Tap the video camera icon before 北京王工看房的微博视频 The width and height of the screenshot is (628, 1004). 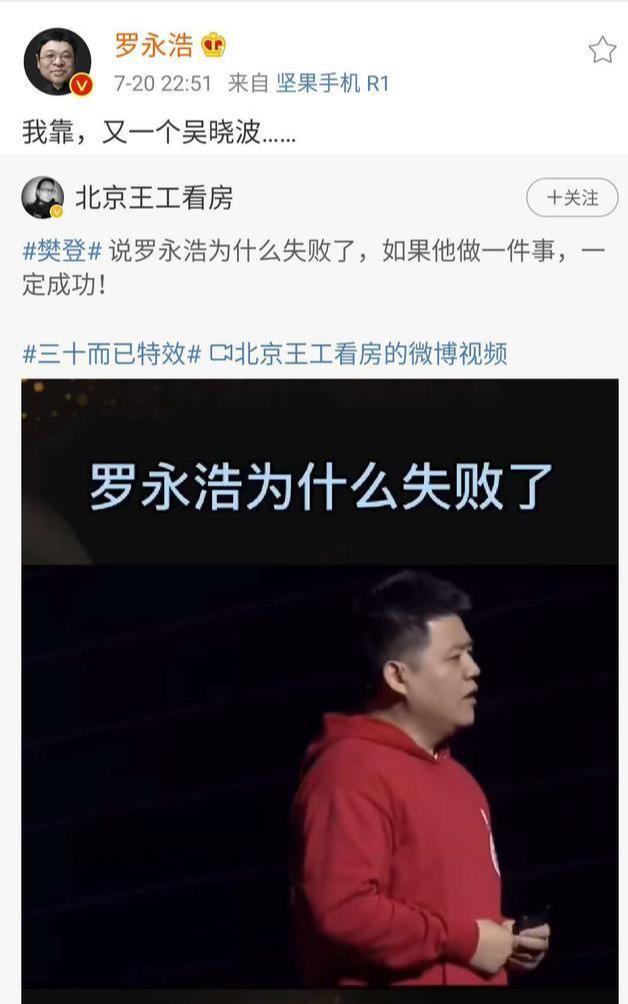[220, 353]
